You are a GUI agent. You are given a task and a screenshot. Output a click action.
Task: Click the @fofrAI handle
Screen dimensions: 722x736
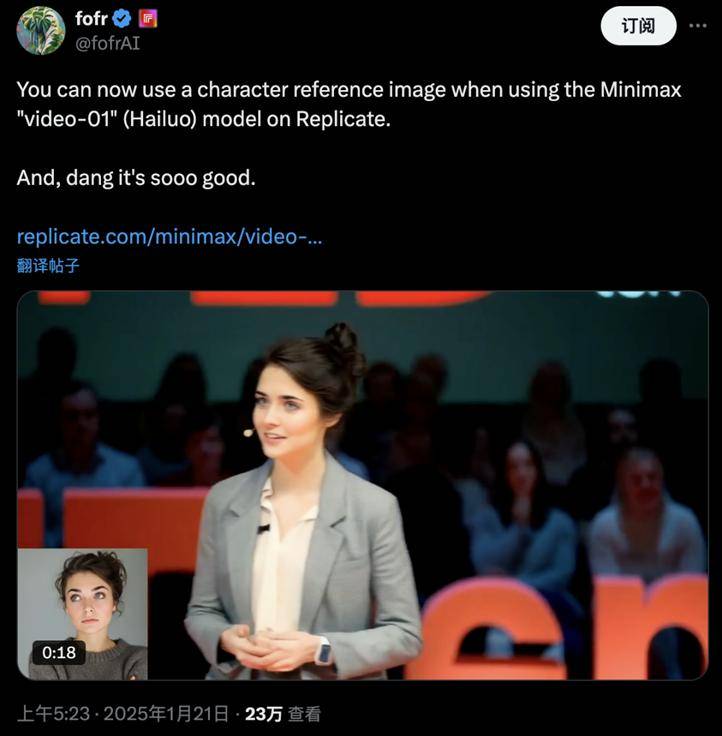[108, 43]
